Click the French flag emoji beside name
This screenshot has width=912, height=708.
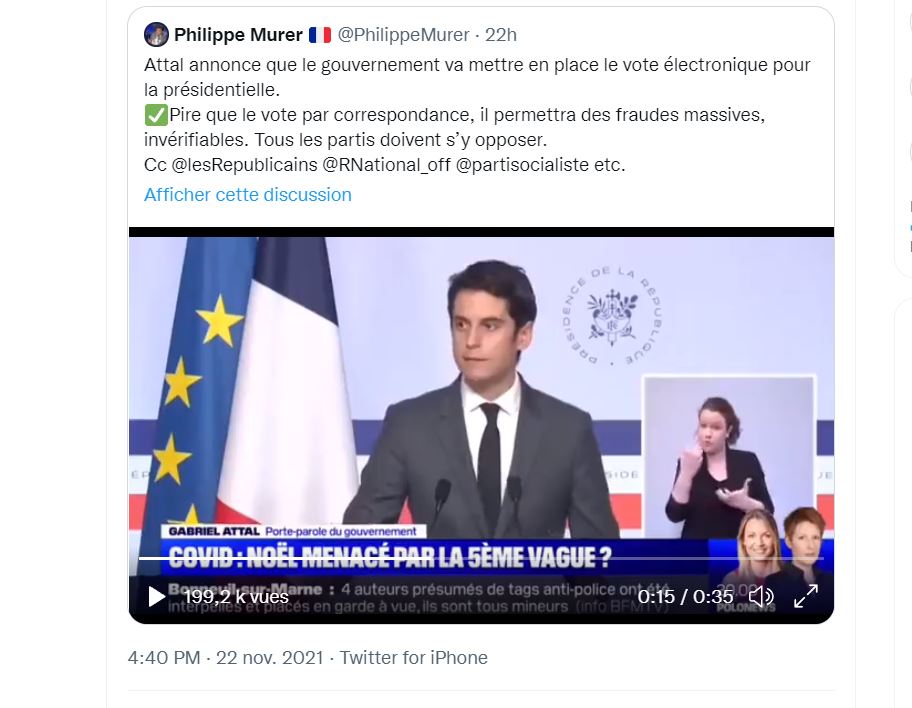click(x=319, y=35)
